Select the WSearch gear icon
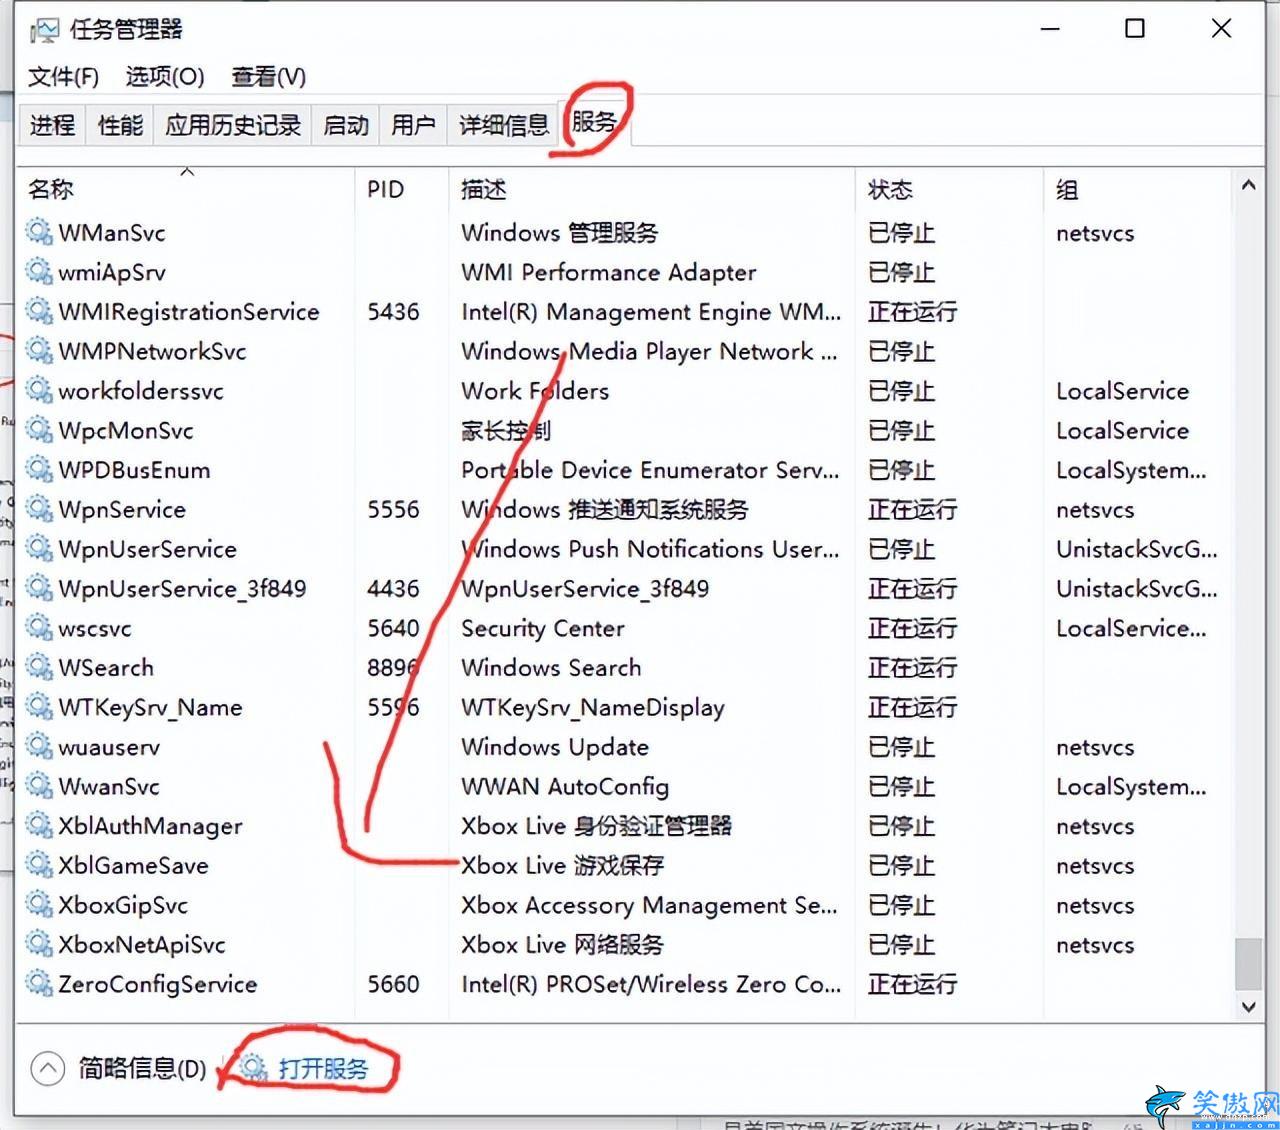Screen dimensions: 1280x1130 (39, 667)
